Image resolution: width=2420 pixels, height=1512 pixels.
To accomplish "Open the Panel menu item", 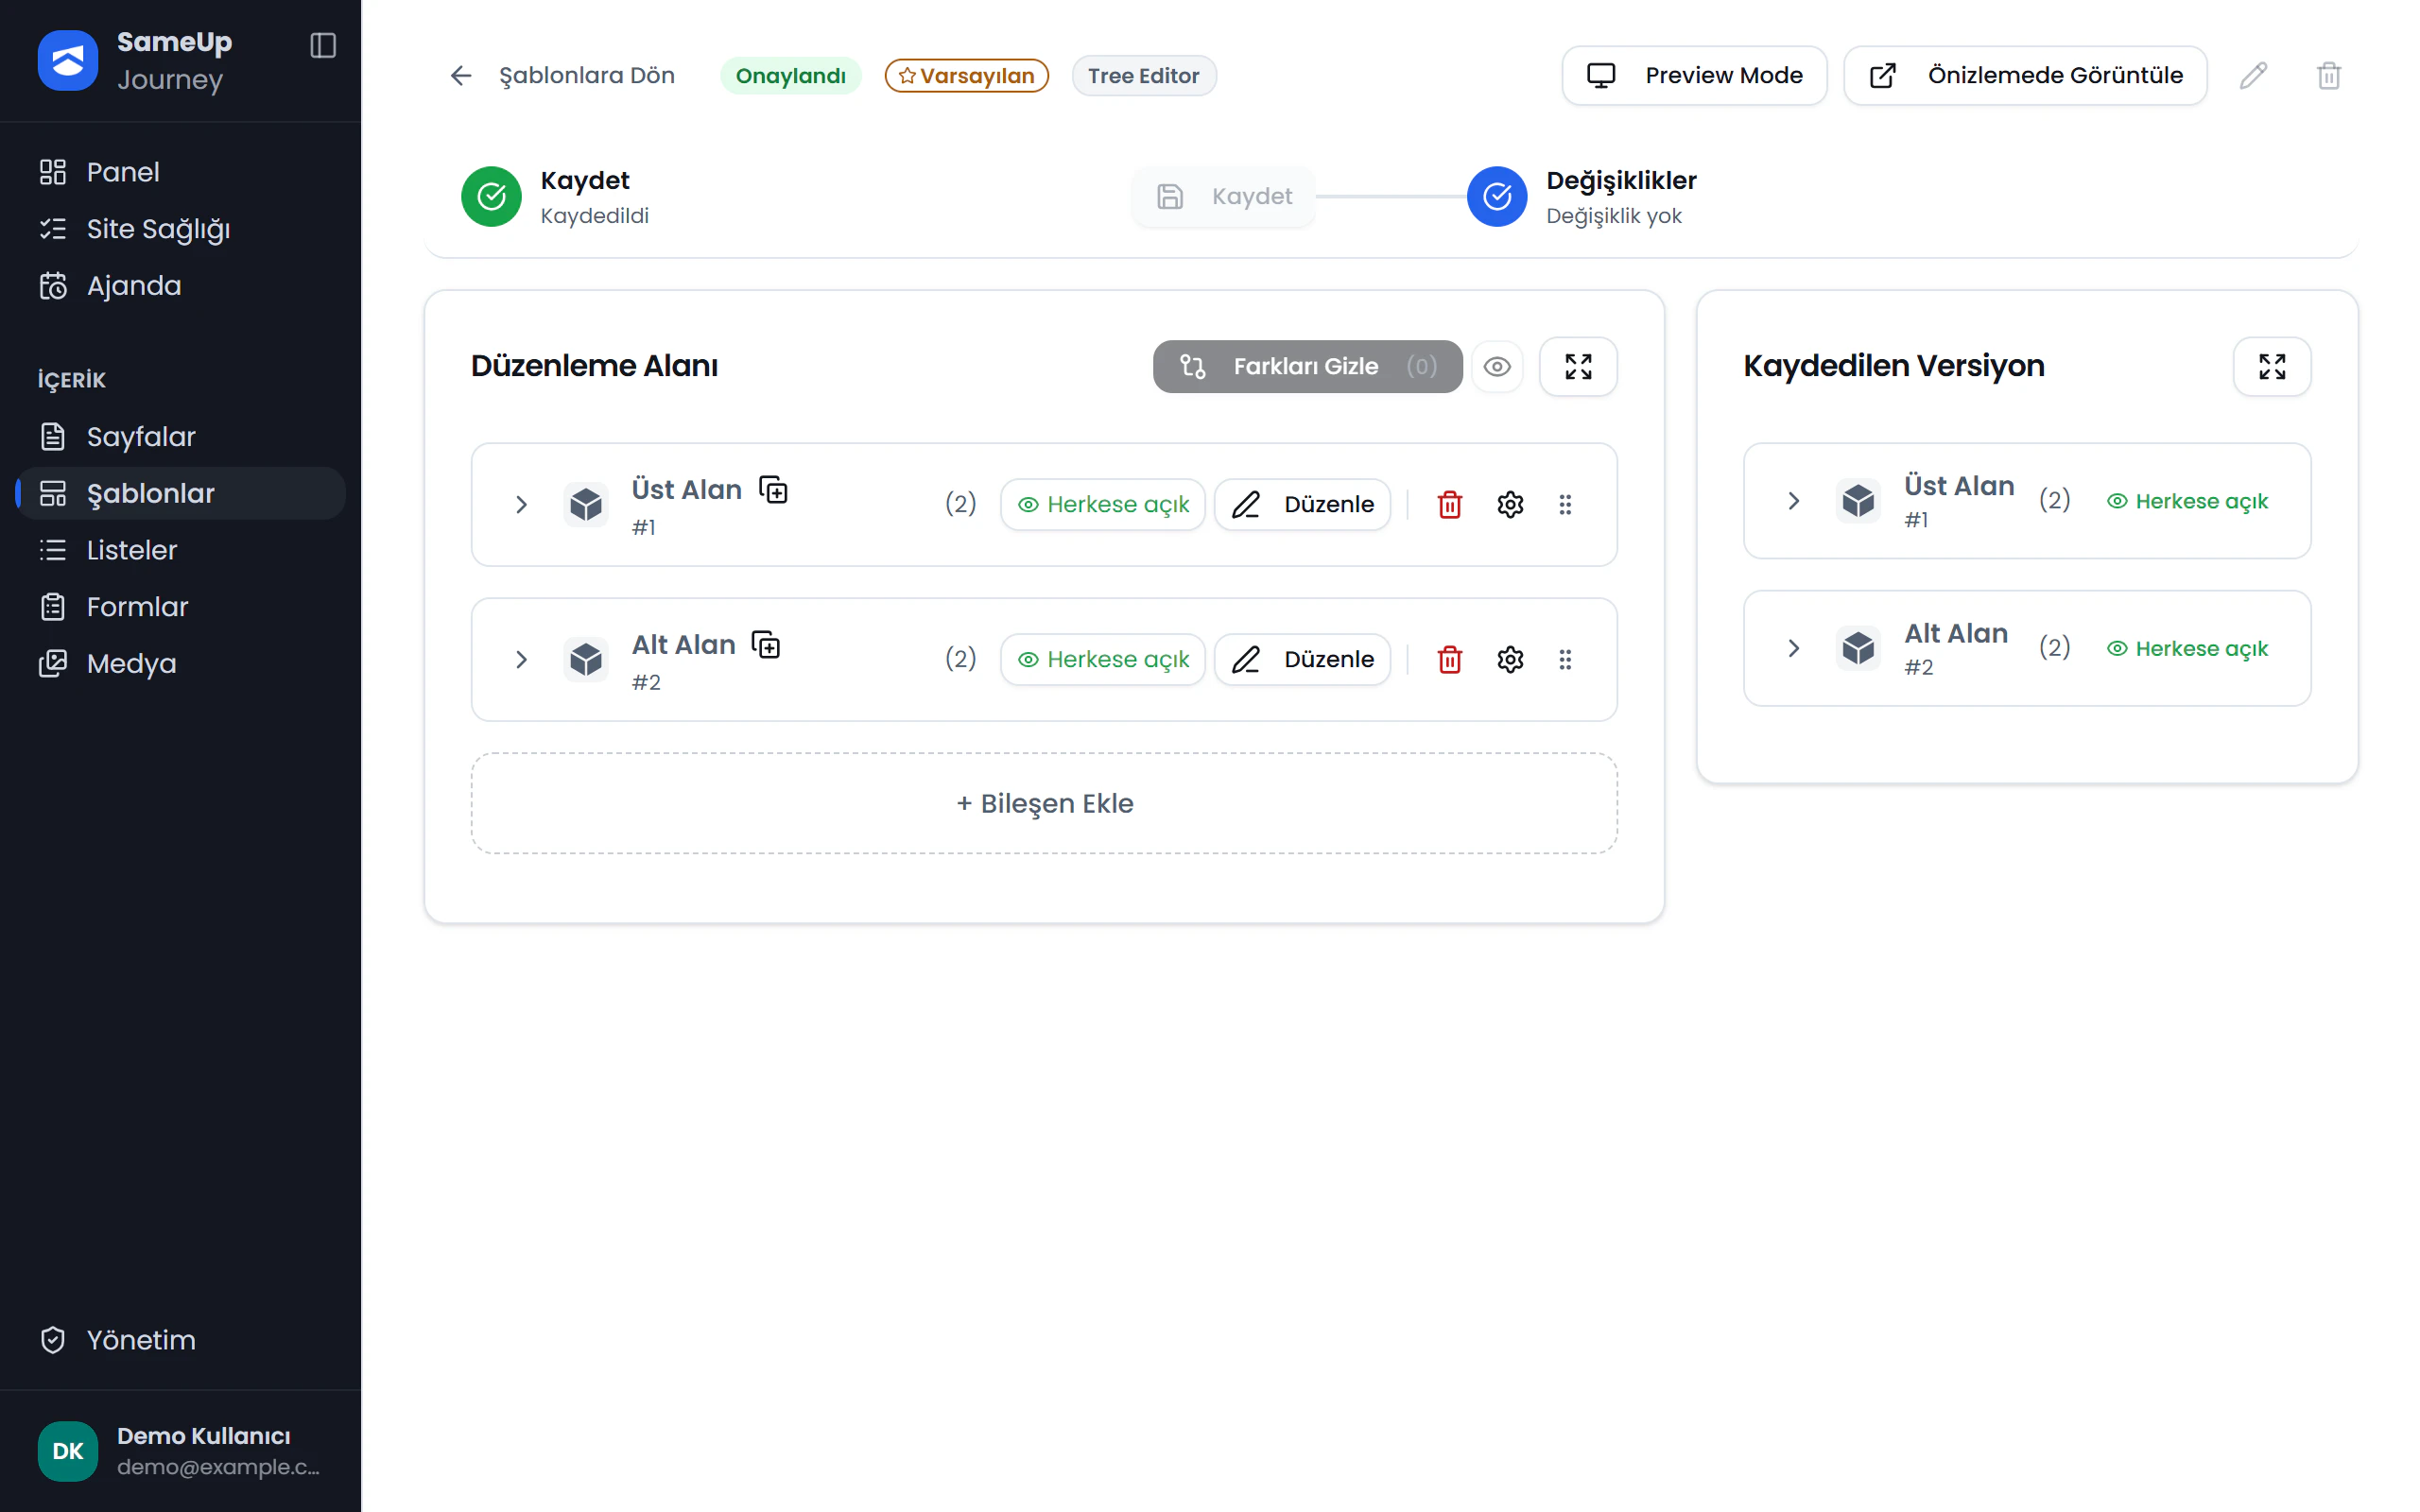I will (x=180, y=172).
